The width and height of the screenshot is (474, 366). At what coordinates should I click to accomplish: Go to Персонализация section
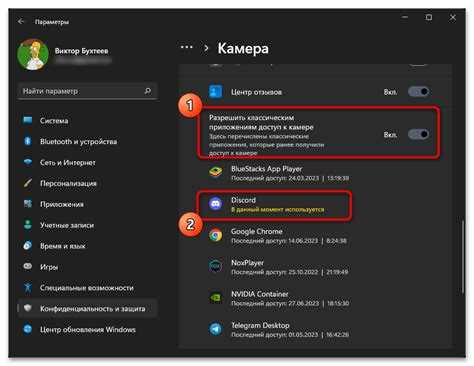68,183
